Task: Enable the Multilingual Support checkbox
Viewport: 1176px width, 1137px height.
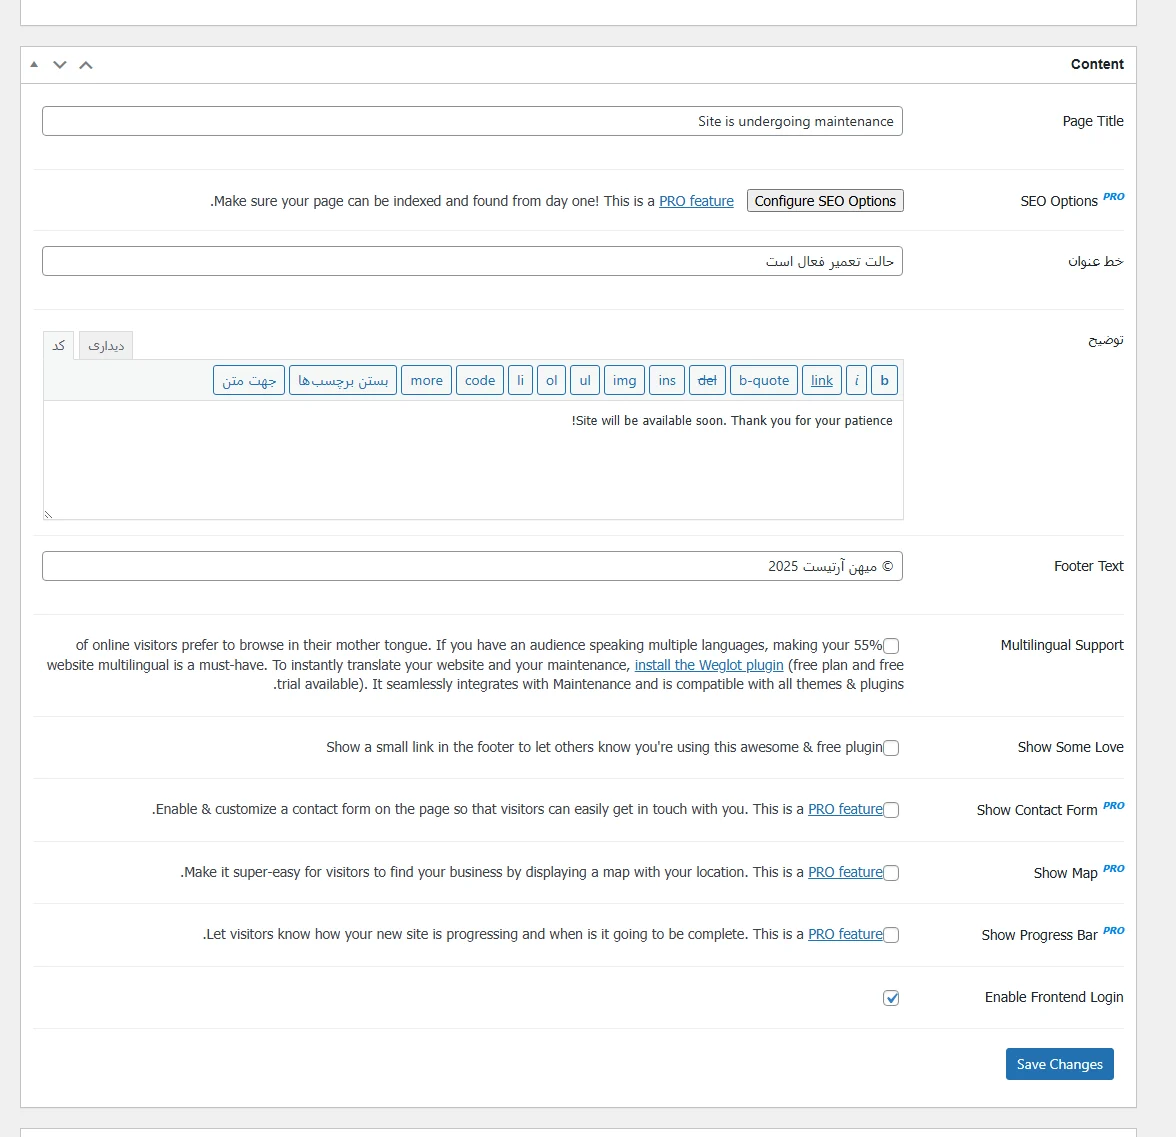Action: (x=891, y=646)
